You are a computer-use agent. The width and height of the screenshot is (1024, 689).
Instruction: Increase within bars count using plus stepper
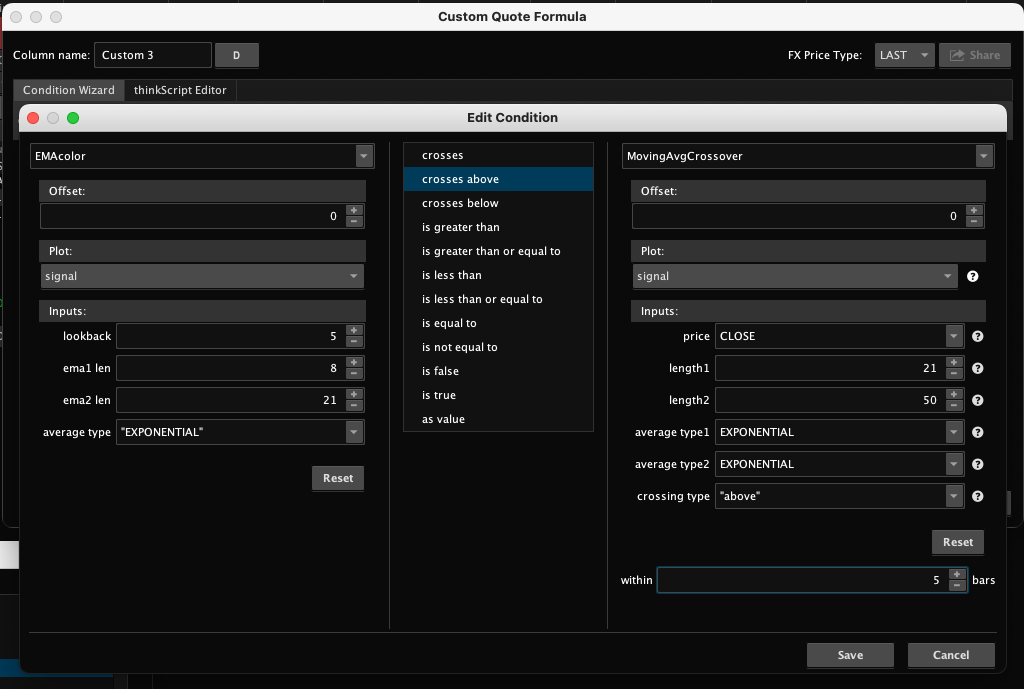[x=957, y=574]
